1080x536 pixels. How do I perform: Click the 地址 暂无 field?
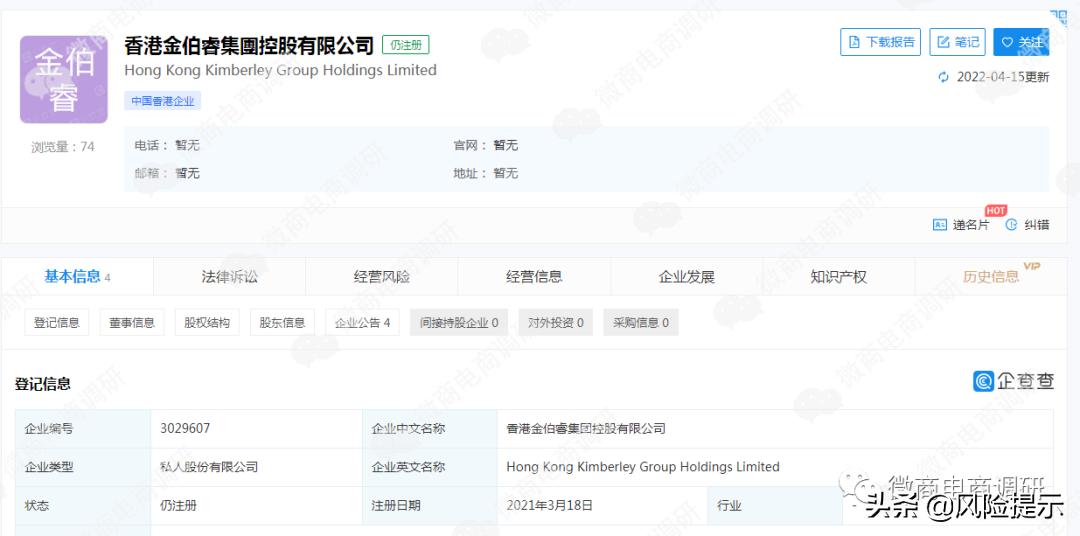[486, 174]
